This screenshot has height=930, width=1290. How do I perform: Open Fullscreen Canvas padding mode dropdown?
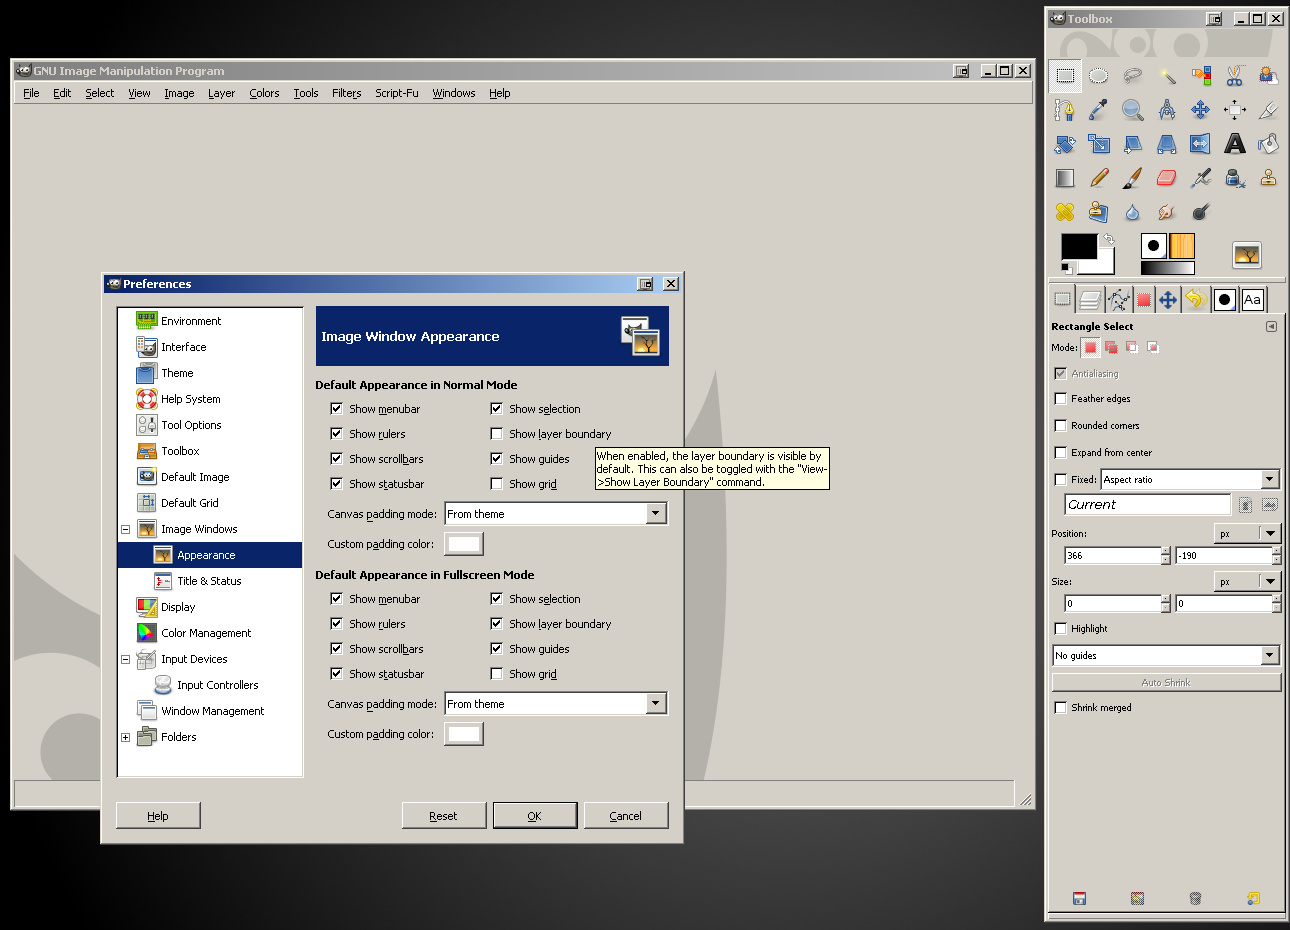556,704
